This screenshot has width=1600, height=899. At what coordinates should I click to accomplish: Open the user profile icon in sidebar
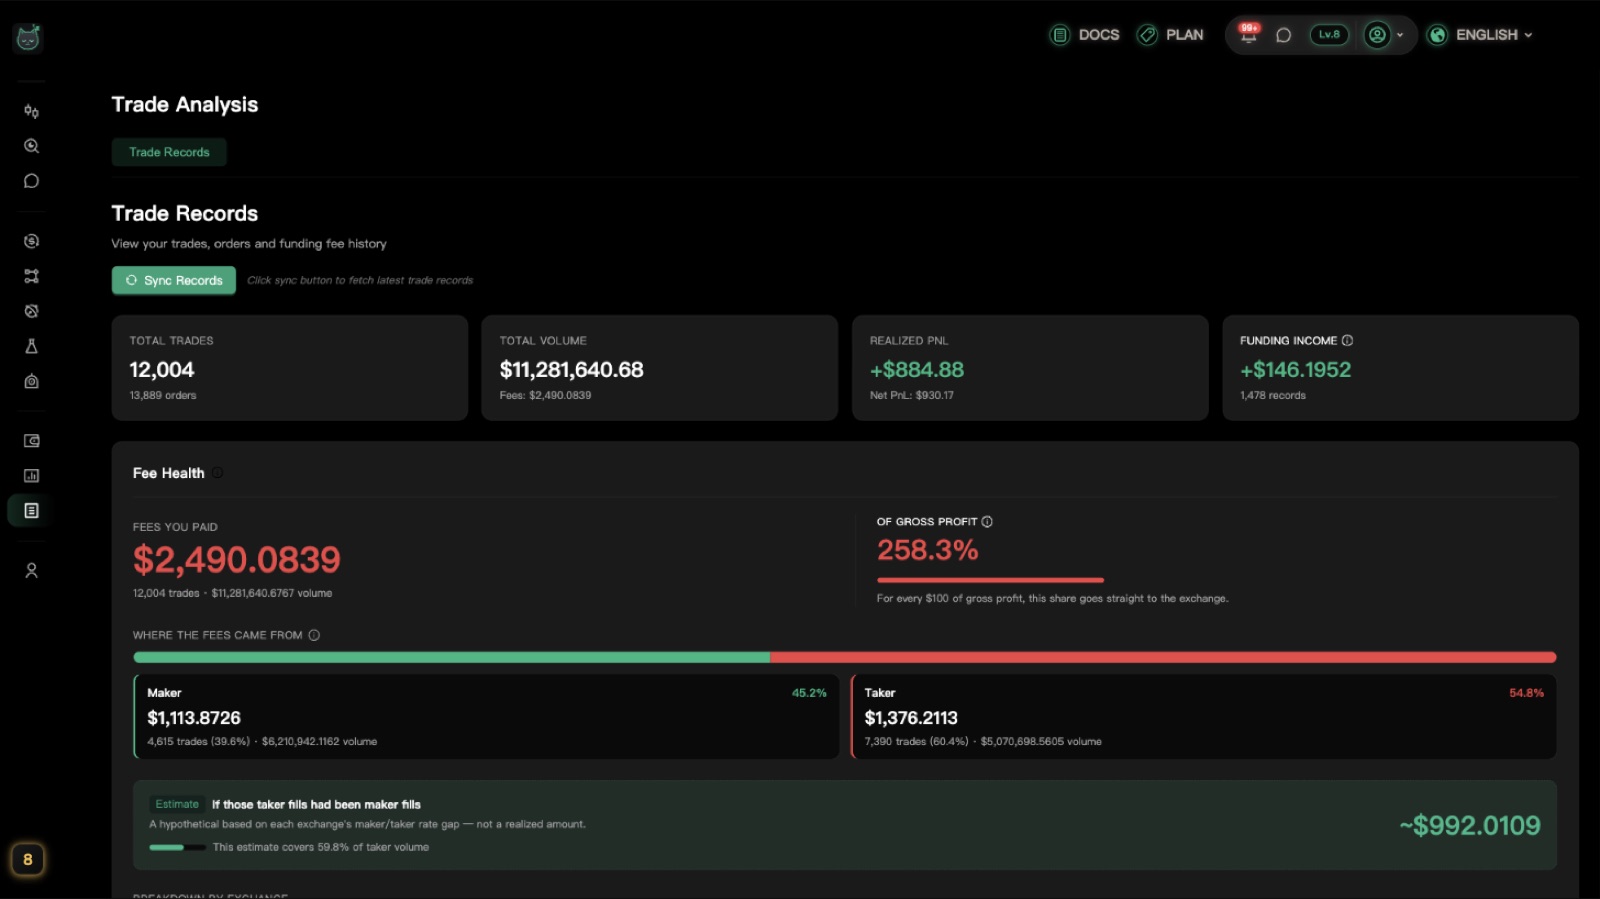coord(31,570)
